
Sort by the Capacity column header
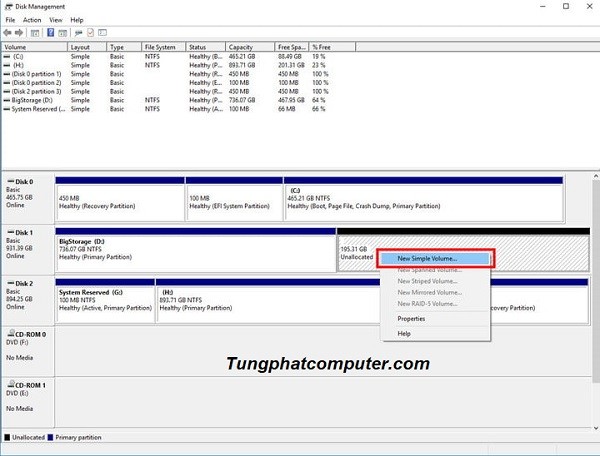pyautogui.click(x=250, y=47)
